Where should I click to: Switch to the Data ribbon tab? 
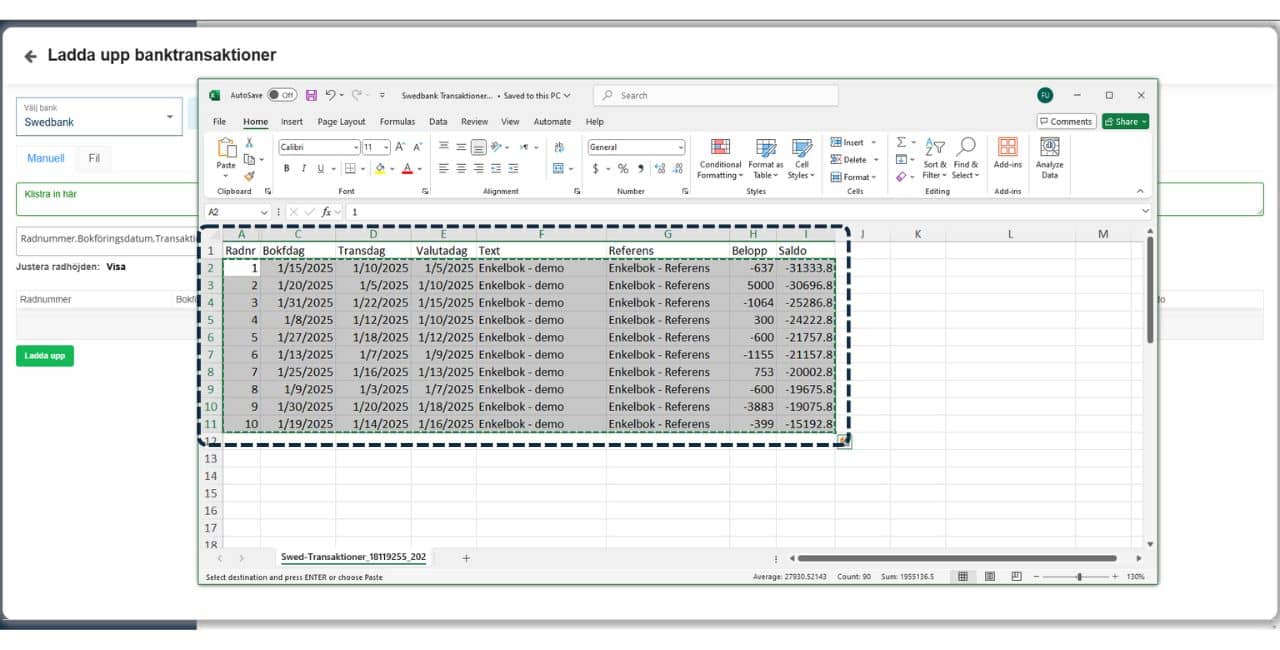438,122
